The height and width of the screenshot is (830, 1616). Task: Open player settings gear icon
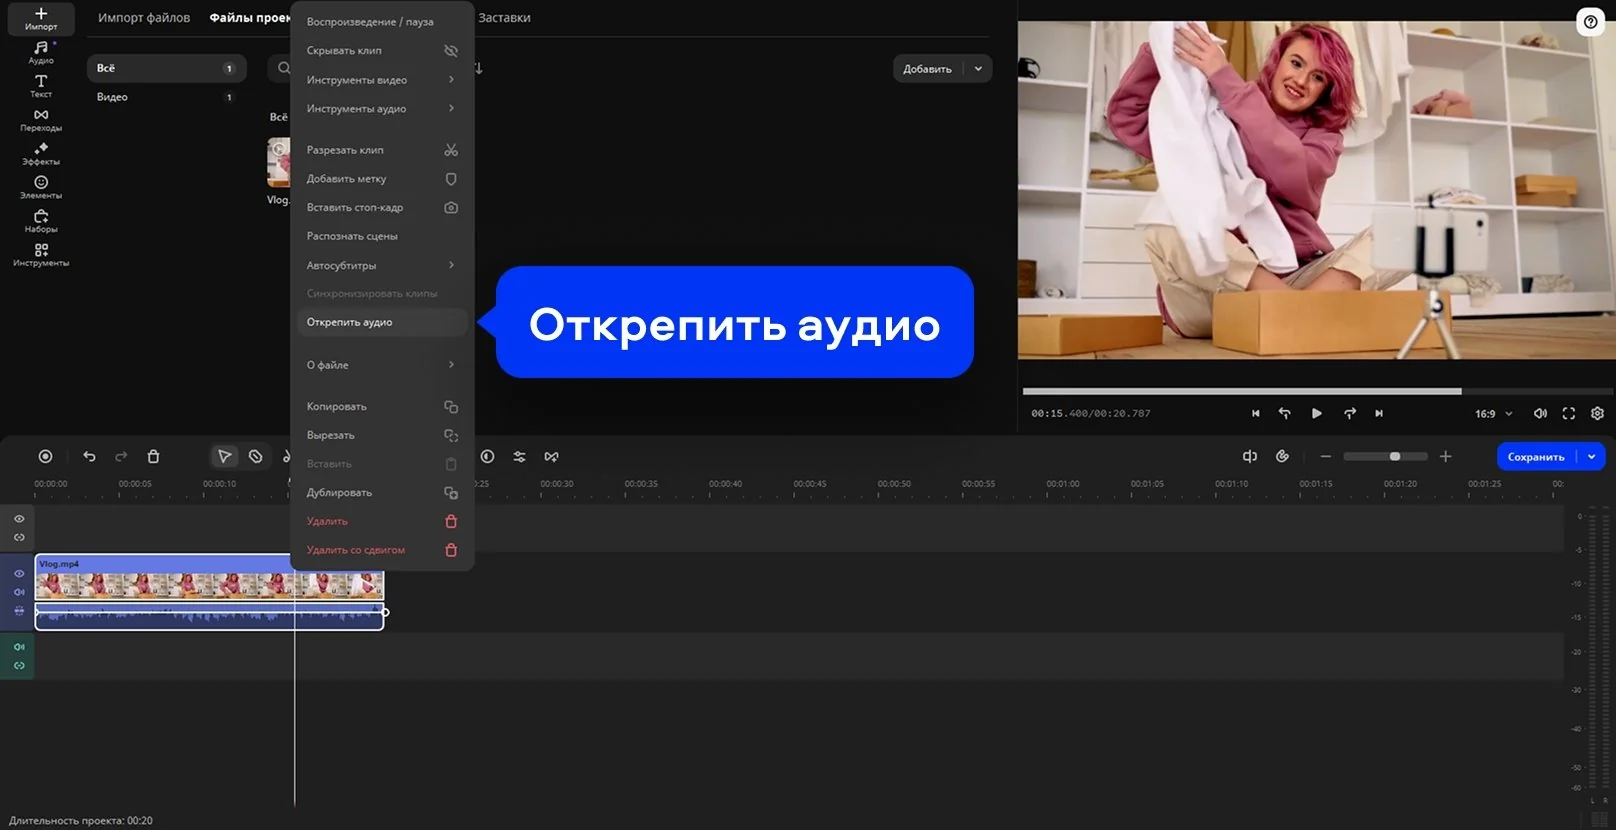[1597, 413]
